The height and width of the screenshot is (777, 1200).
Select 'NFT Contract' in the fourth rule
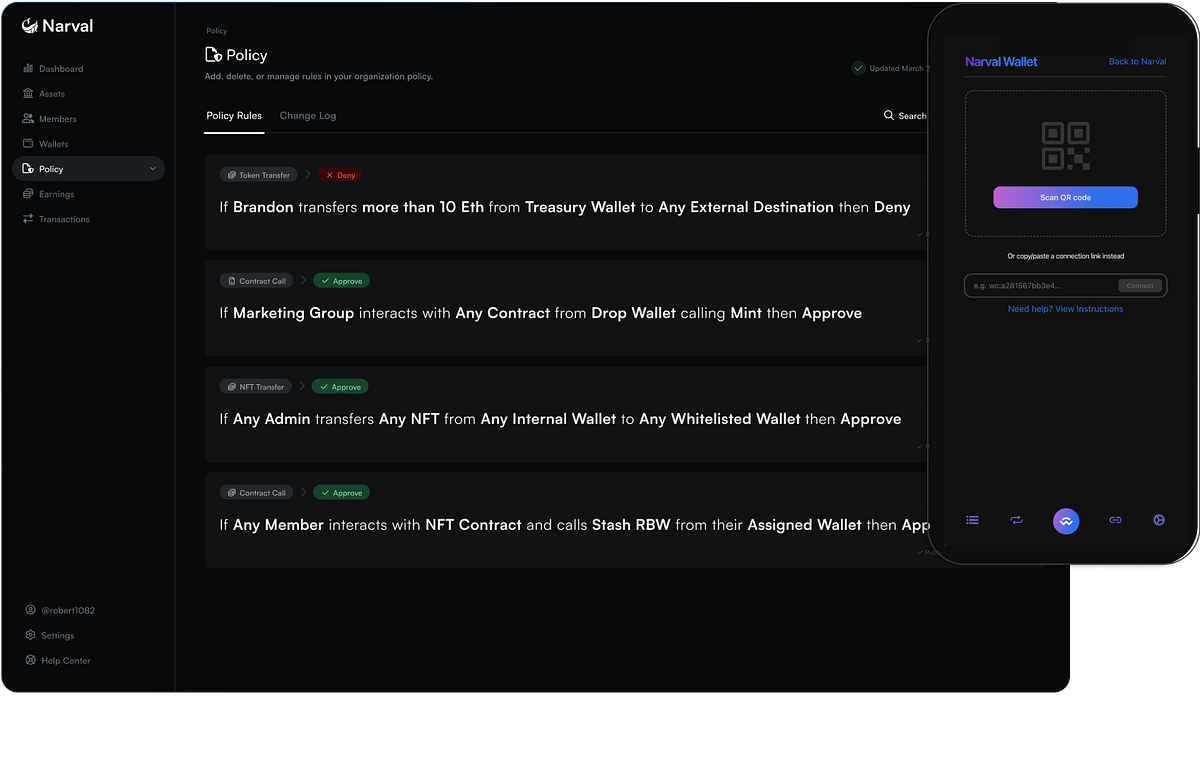click(473, 525)
